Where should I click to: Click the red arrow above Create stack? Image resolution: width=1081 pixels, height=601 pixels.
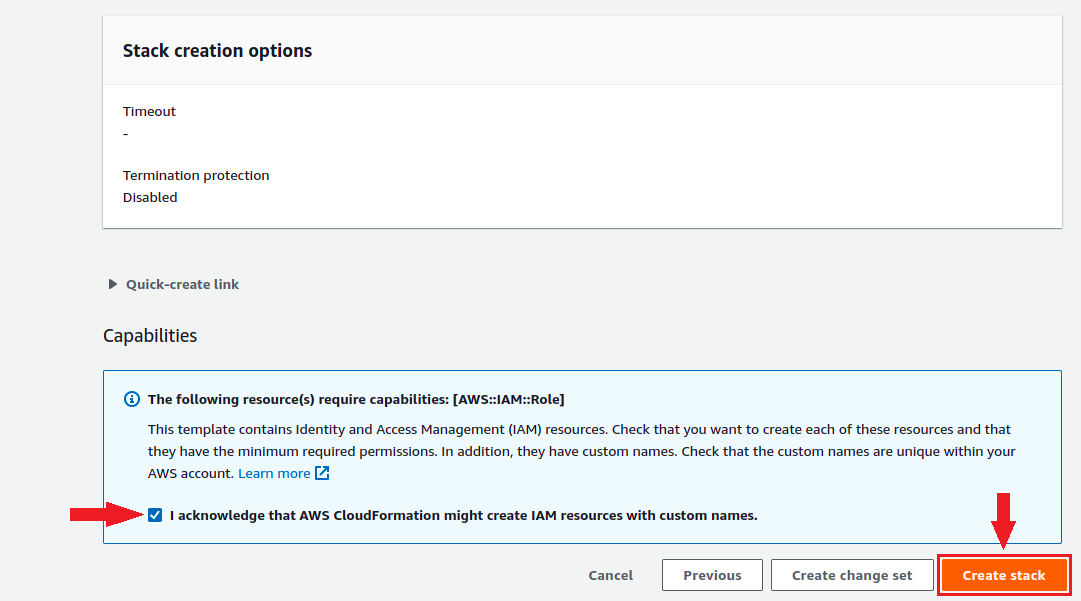click(1003, 520)
